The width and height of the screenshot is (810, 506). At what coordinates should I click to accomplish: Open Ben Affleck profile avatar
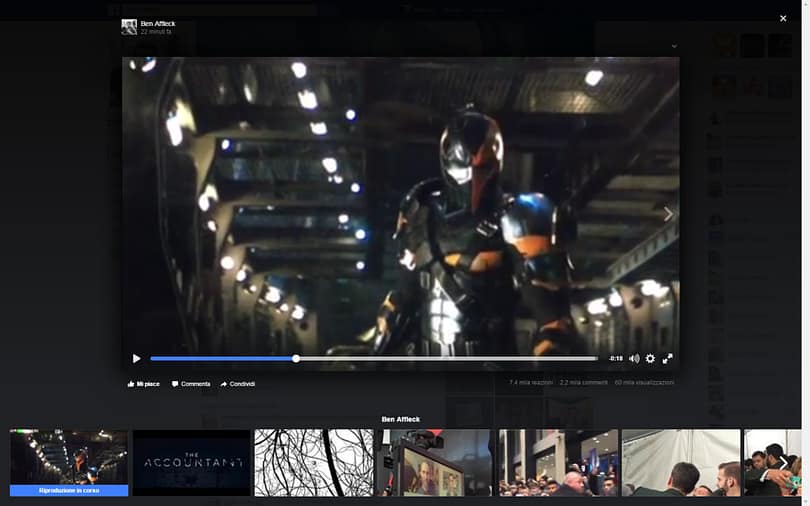click(129, 27)
